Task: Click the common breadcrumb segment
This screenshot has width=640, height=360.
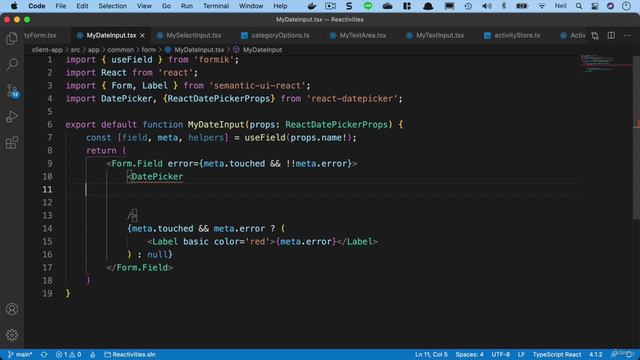Action: (x=120, y=50)
